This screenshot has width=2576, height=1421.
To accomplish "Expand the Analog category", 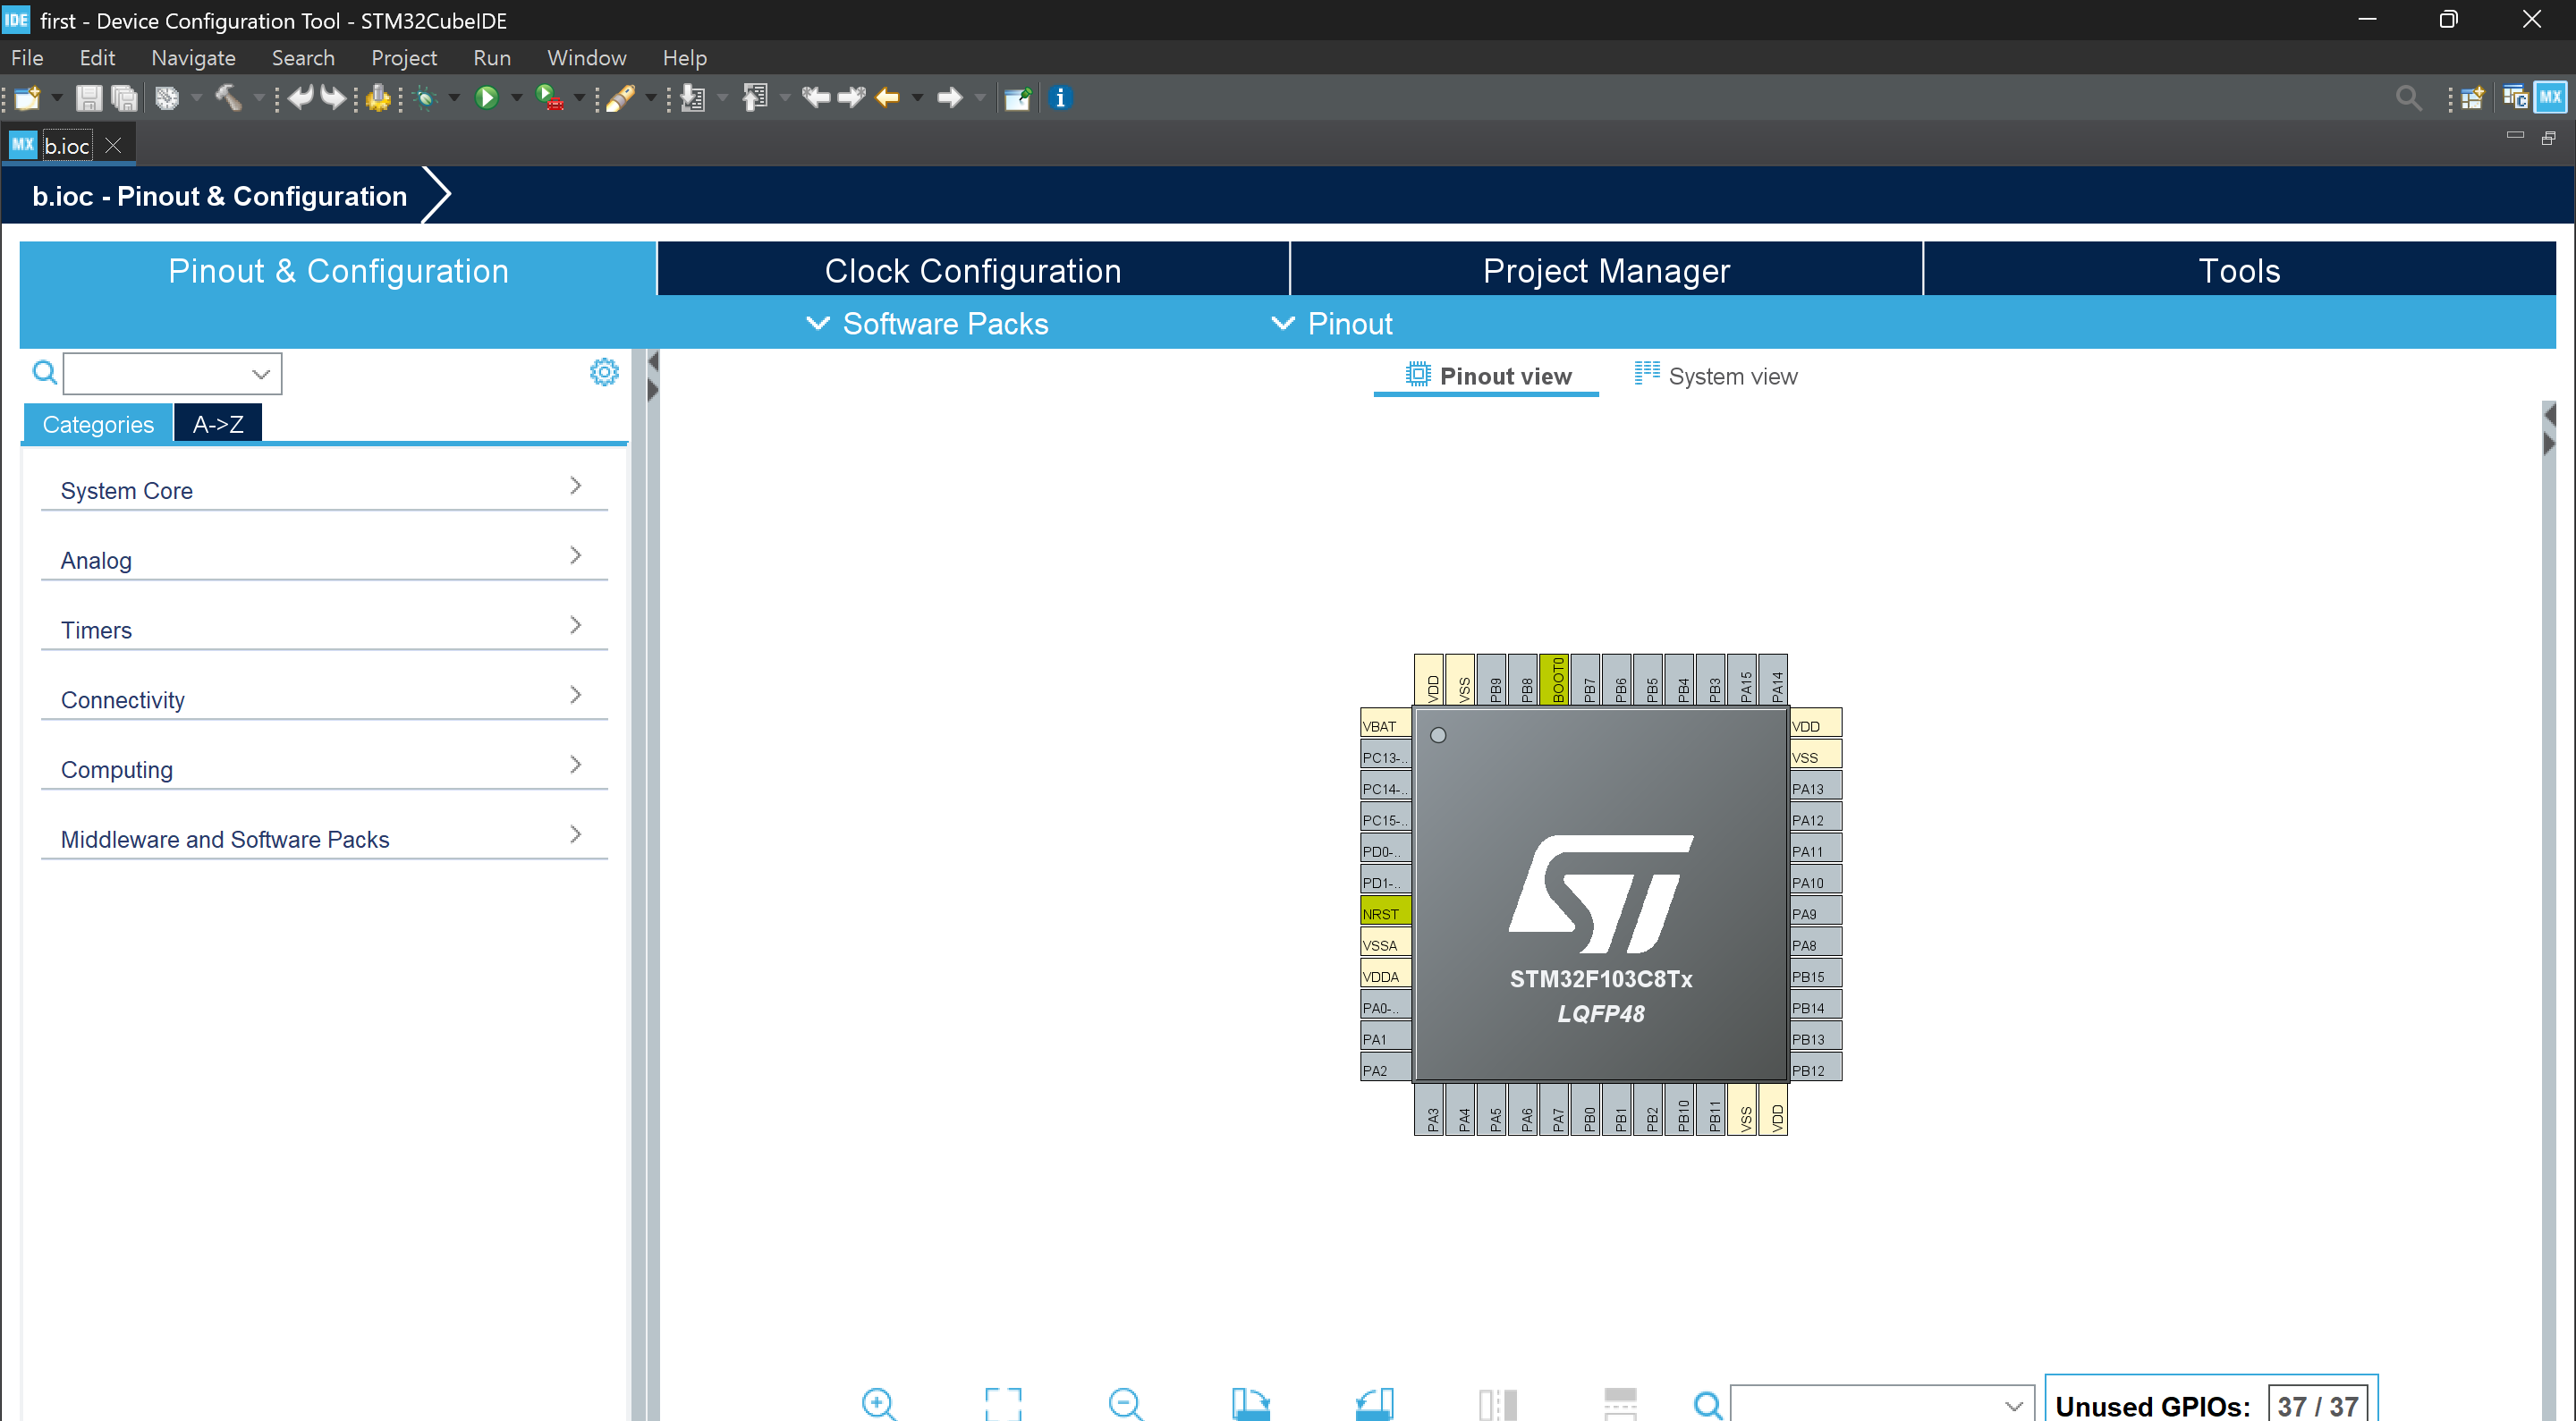I will tap(324, 559).
